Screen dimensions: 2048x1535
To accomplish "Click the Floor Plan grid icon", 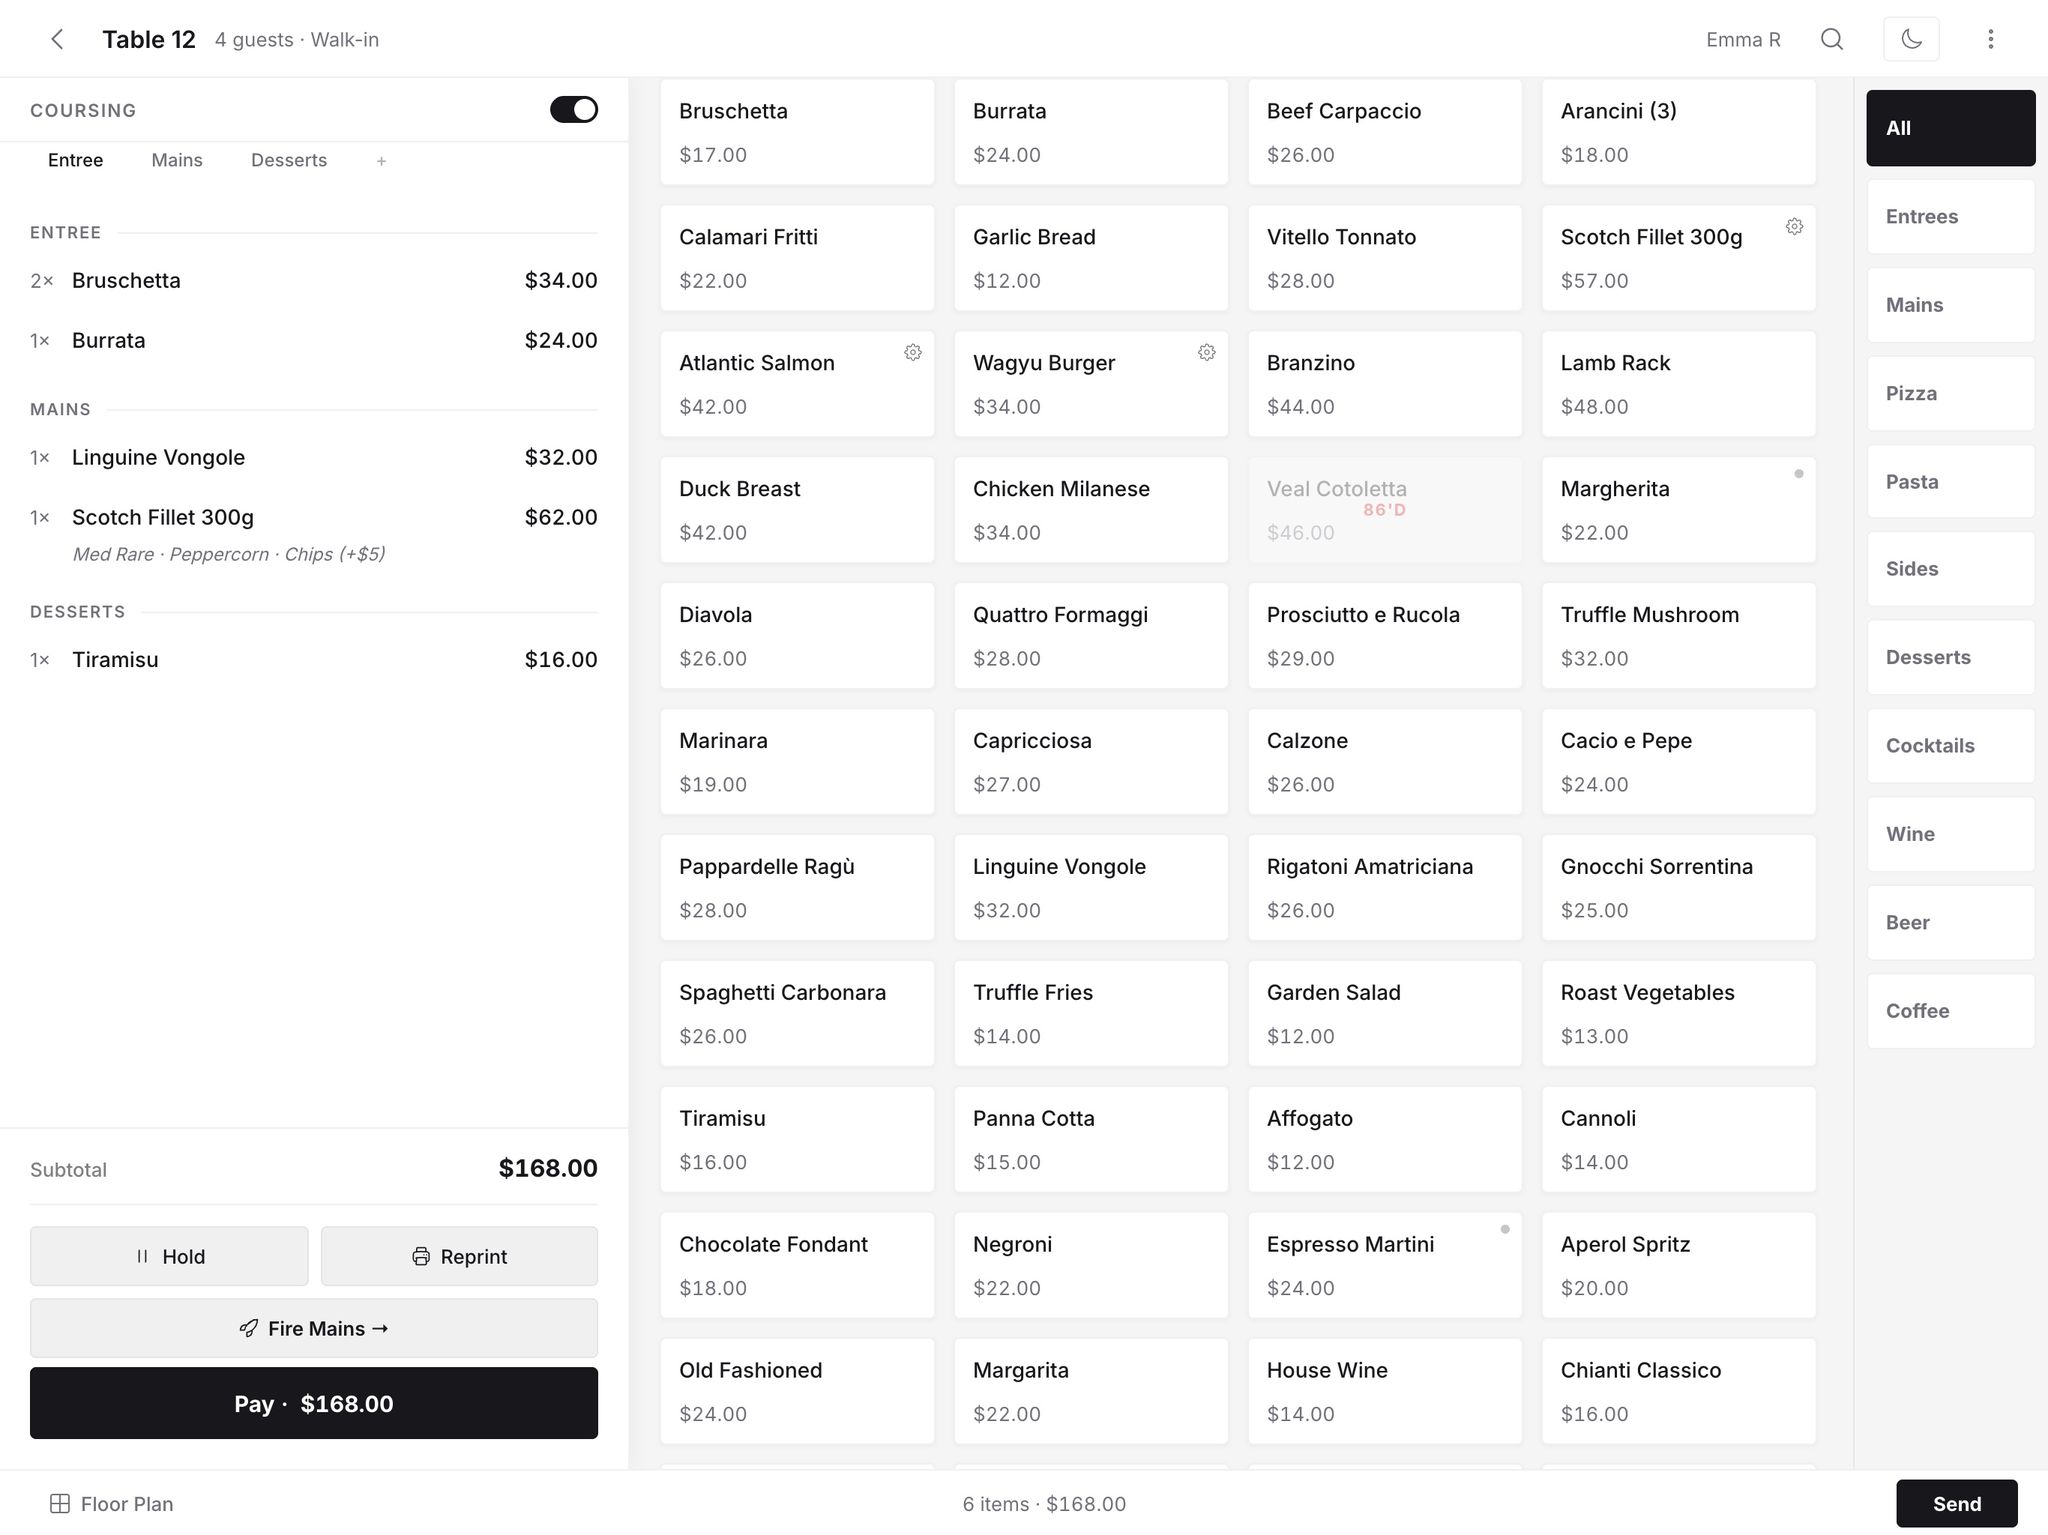I will pyautogui.click(x=60, y=1504).
